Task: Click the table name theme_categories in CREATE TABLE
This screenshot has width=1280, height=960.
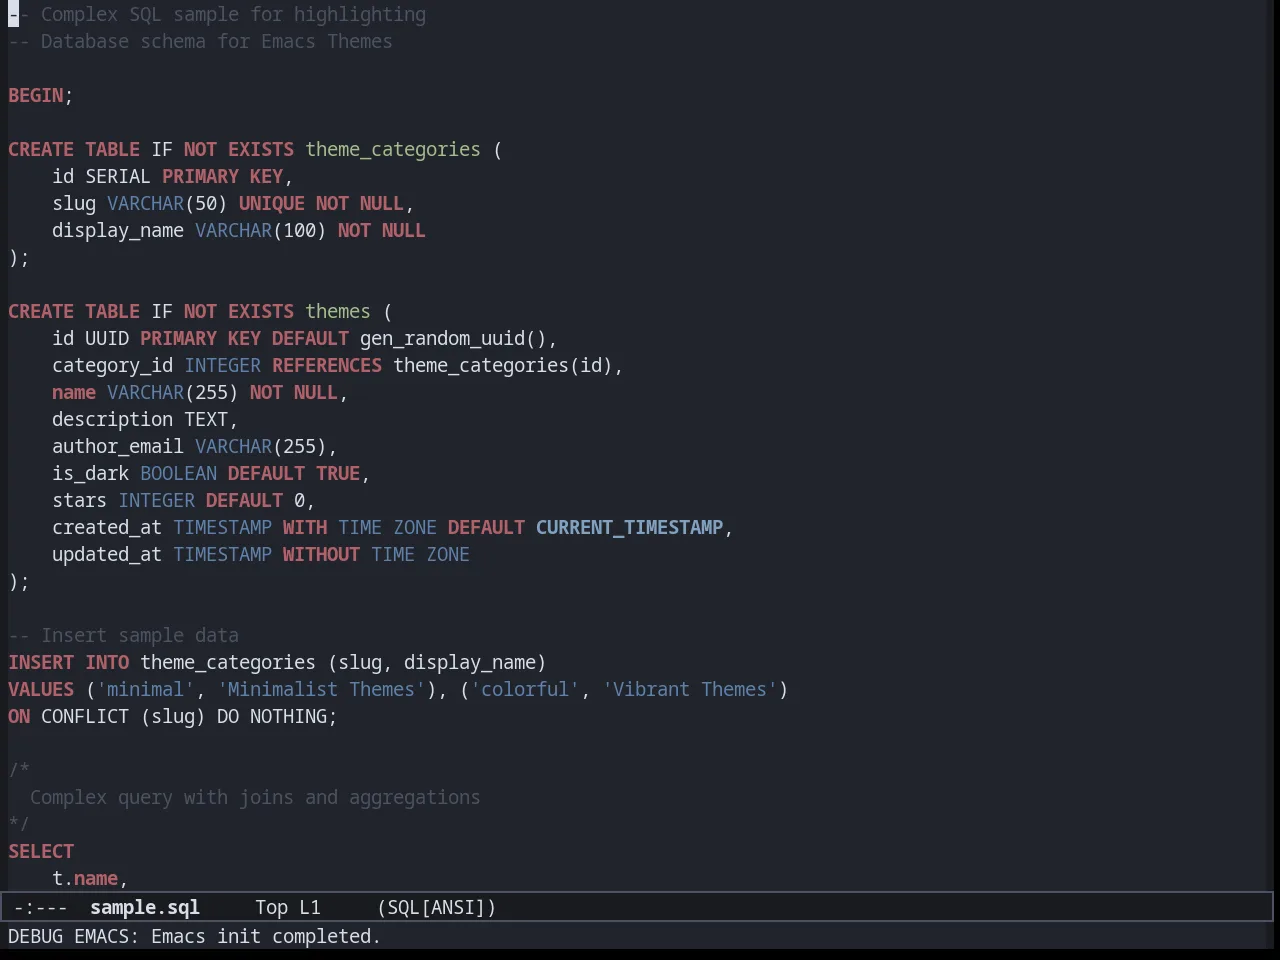Action: 393,149
